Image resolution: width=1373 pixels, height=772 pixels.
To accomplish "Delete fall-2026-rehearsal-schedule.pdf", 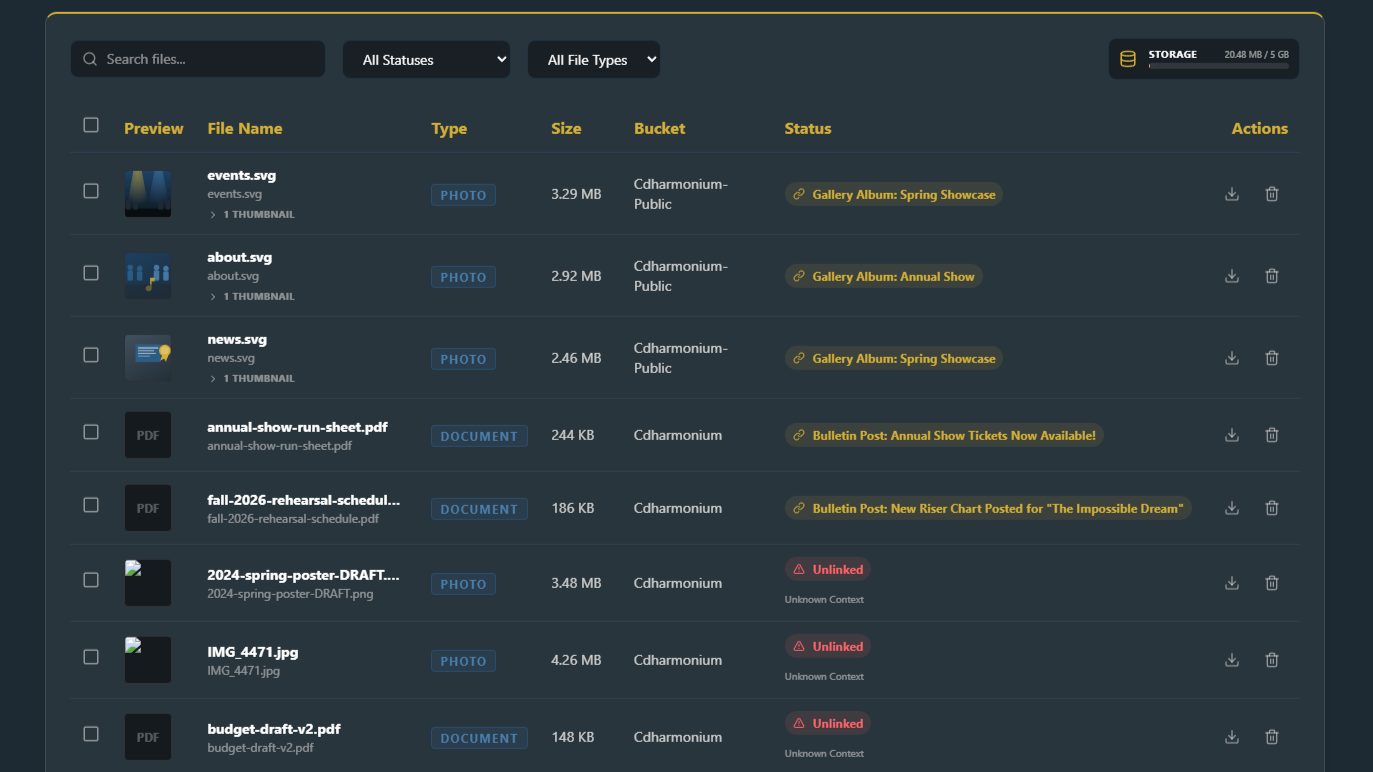I will 1272,508.
